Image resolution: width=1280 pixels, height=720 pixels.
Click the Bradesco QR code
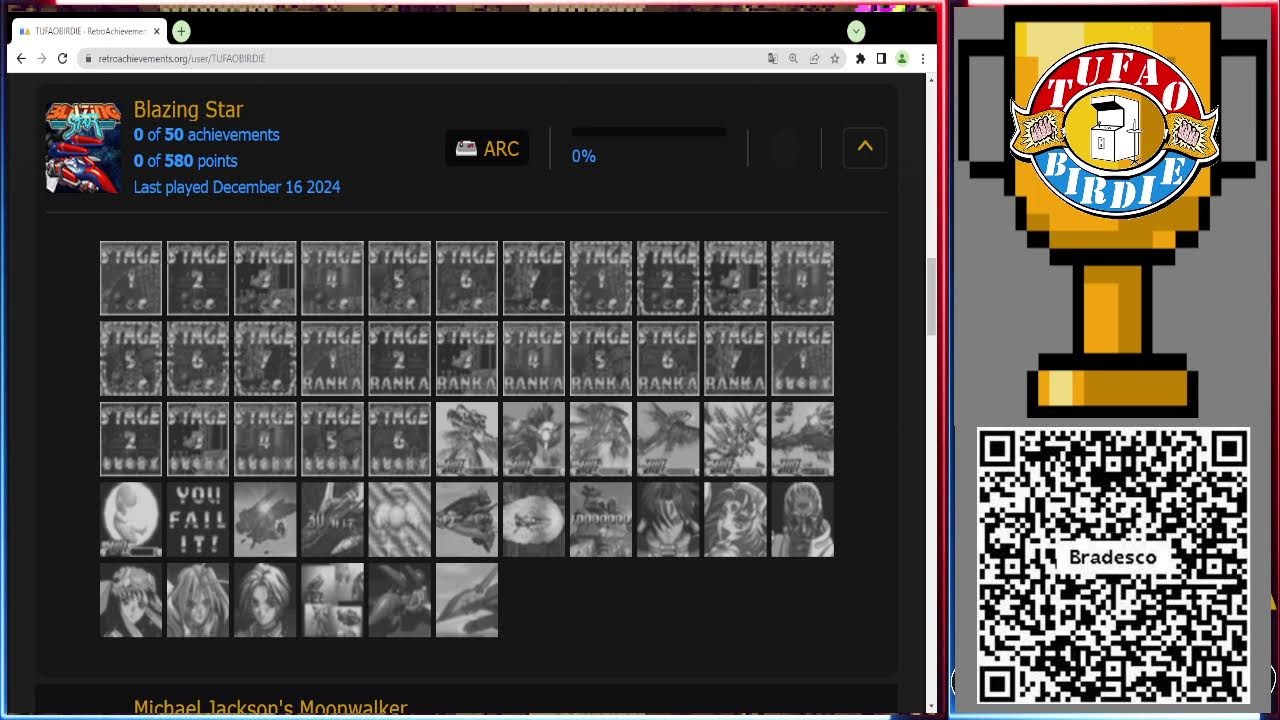click(1113, 566)
